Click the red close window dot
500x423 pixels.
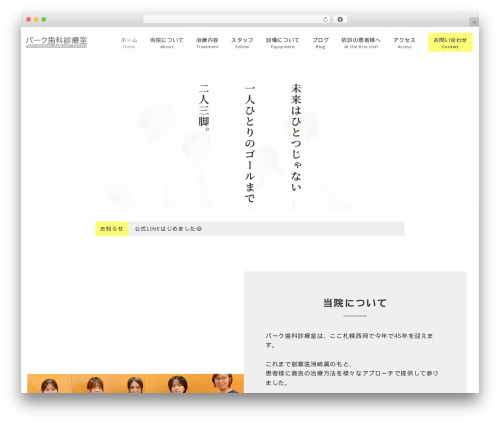29,19
